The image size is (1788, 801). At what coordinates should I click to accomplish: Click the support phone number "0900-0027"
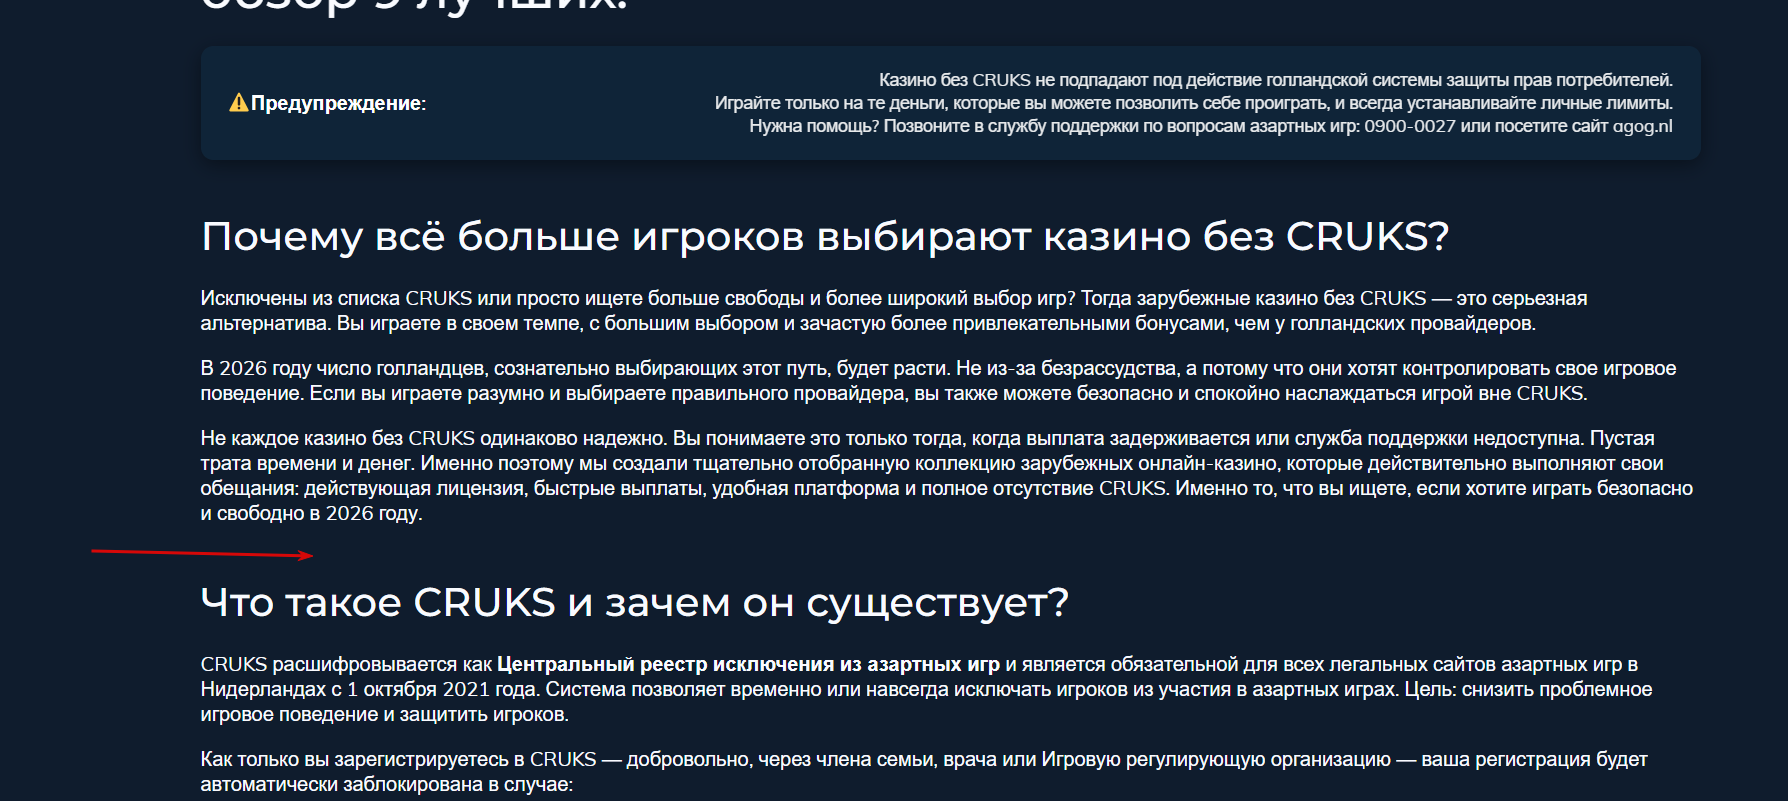[x=1410, y=126]
